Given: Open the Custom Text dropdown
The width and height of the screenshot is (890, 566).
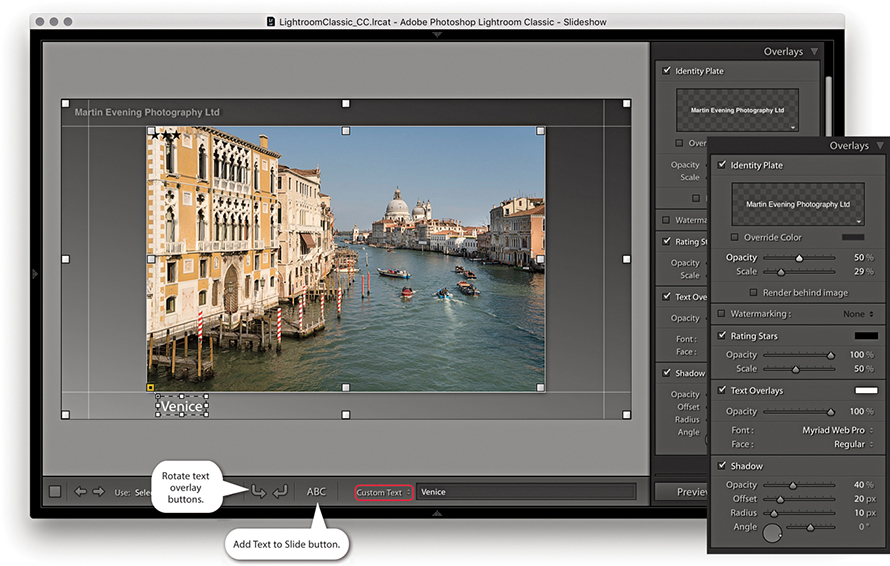Looking at the screenshot, I should [384, 492].
